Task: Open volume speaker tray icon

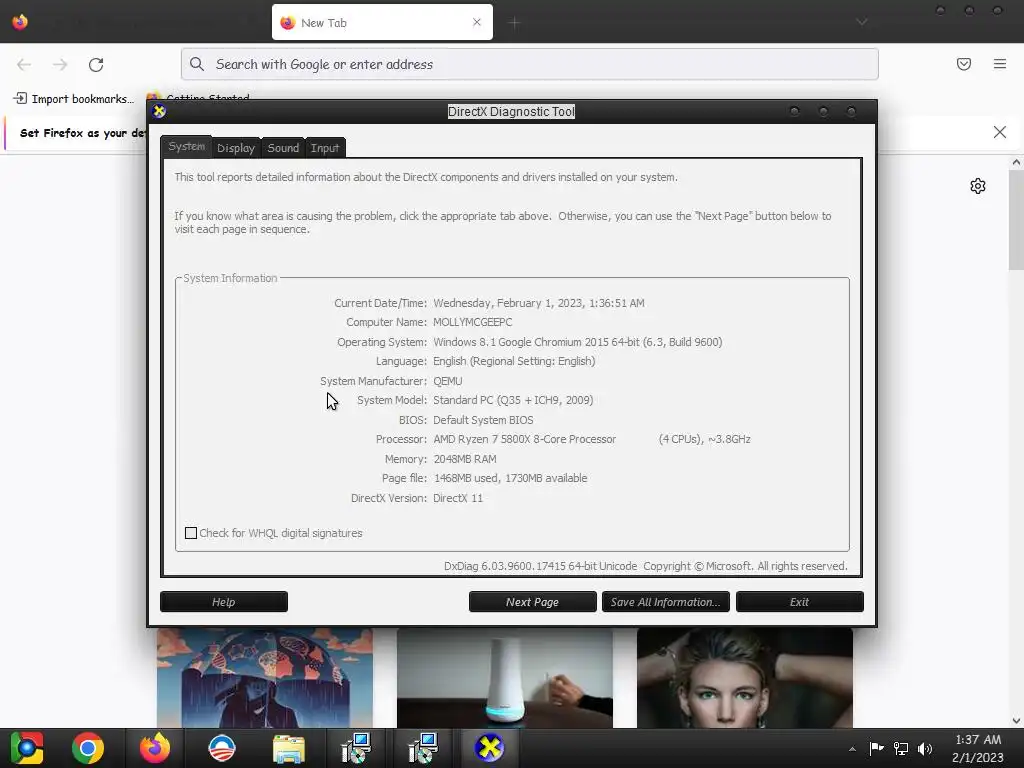Action: pos(925,748)
